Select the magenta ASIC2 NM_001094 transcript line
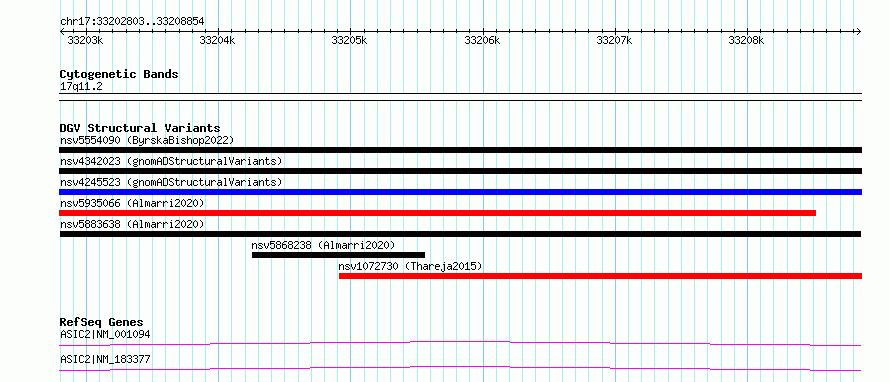Screen dimensions: 890x382 pos(460,343)
